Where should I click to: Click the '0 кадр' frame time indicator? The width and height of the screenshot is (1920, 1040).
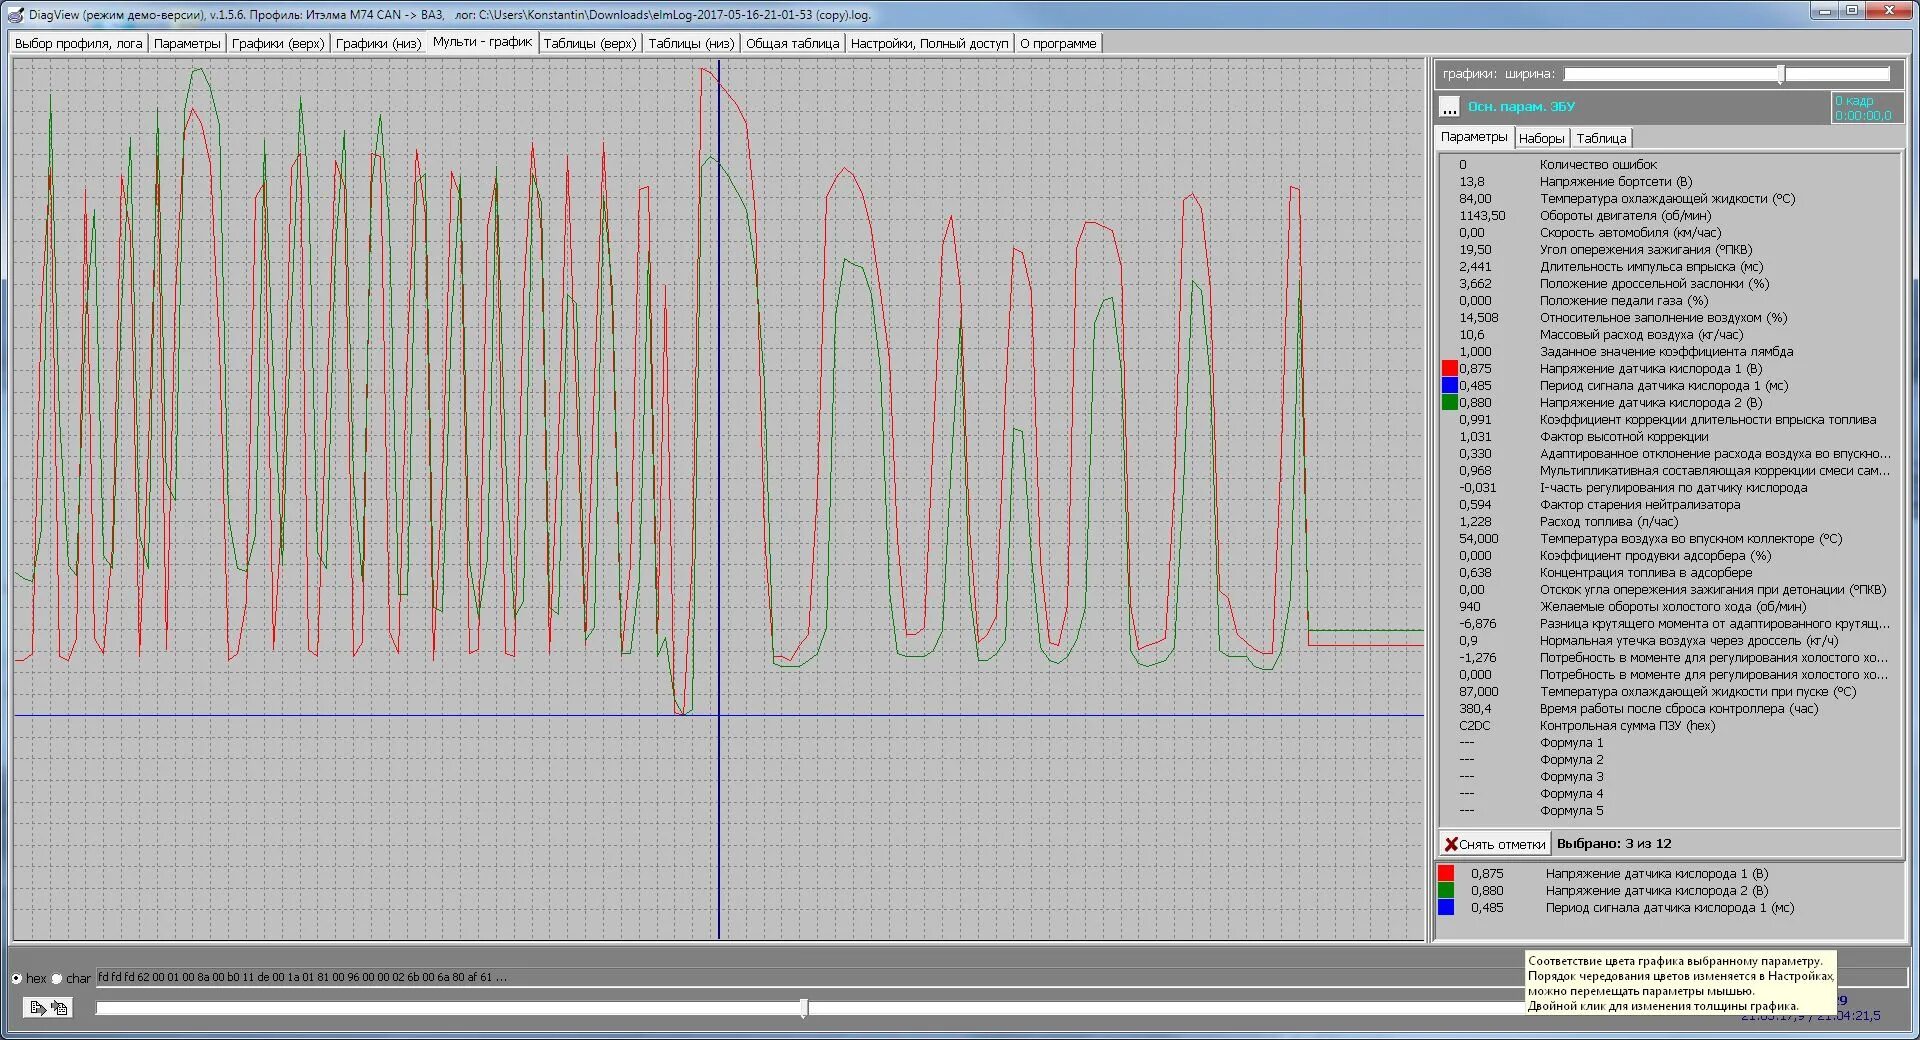1868,108
